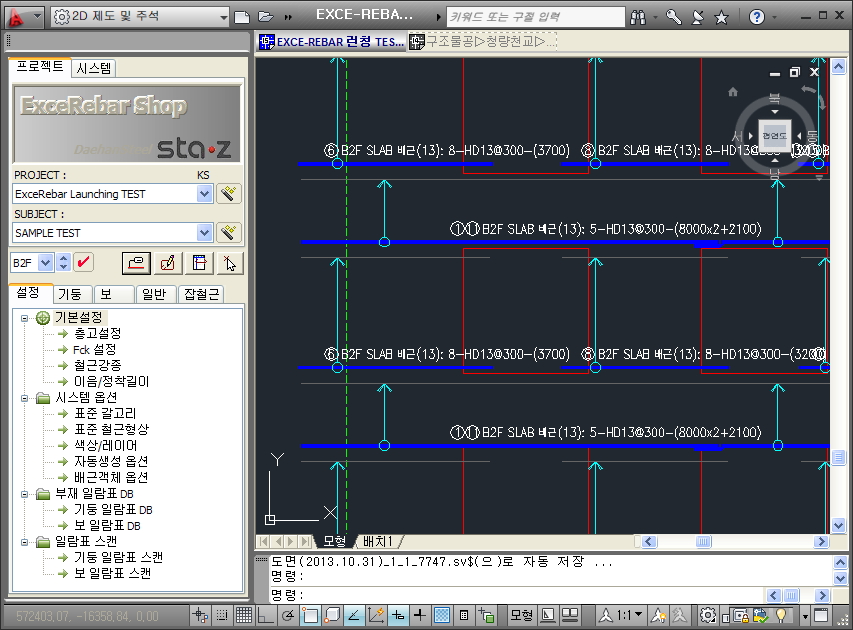Collapse the 기본설정 tree node
The width and height of the screenshot is (853, 630).
click(24, 318)
